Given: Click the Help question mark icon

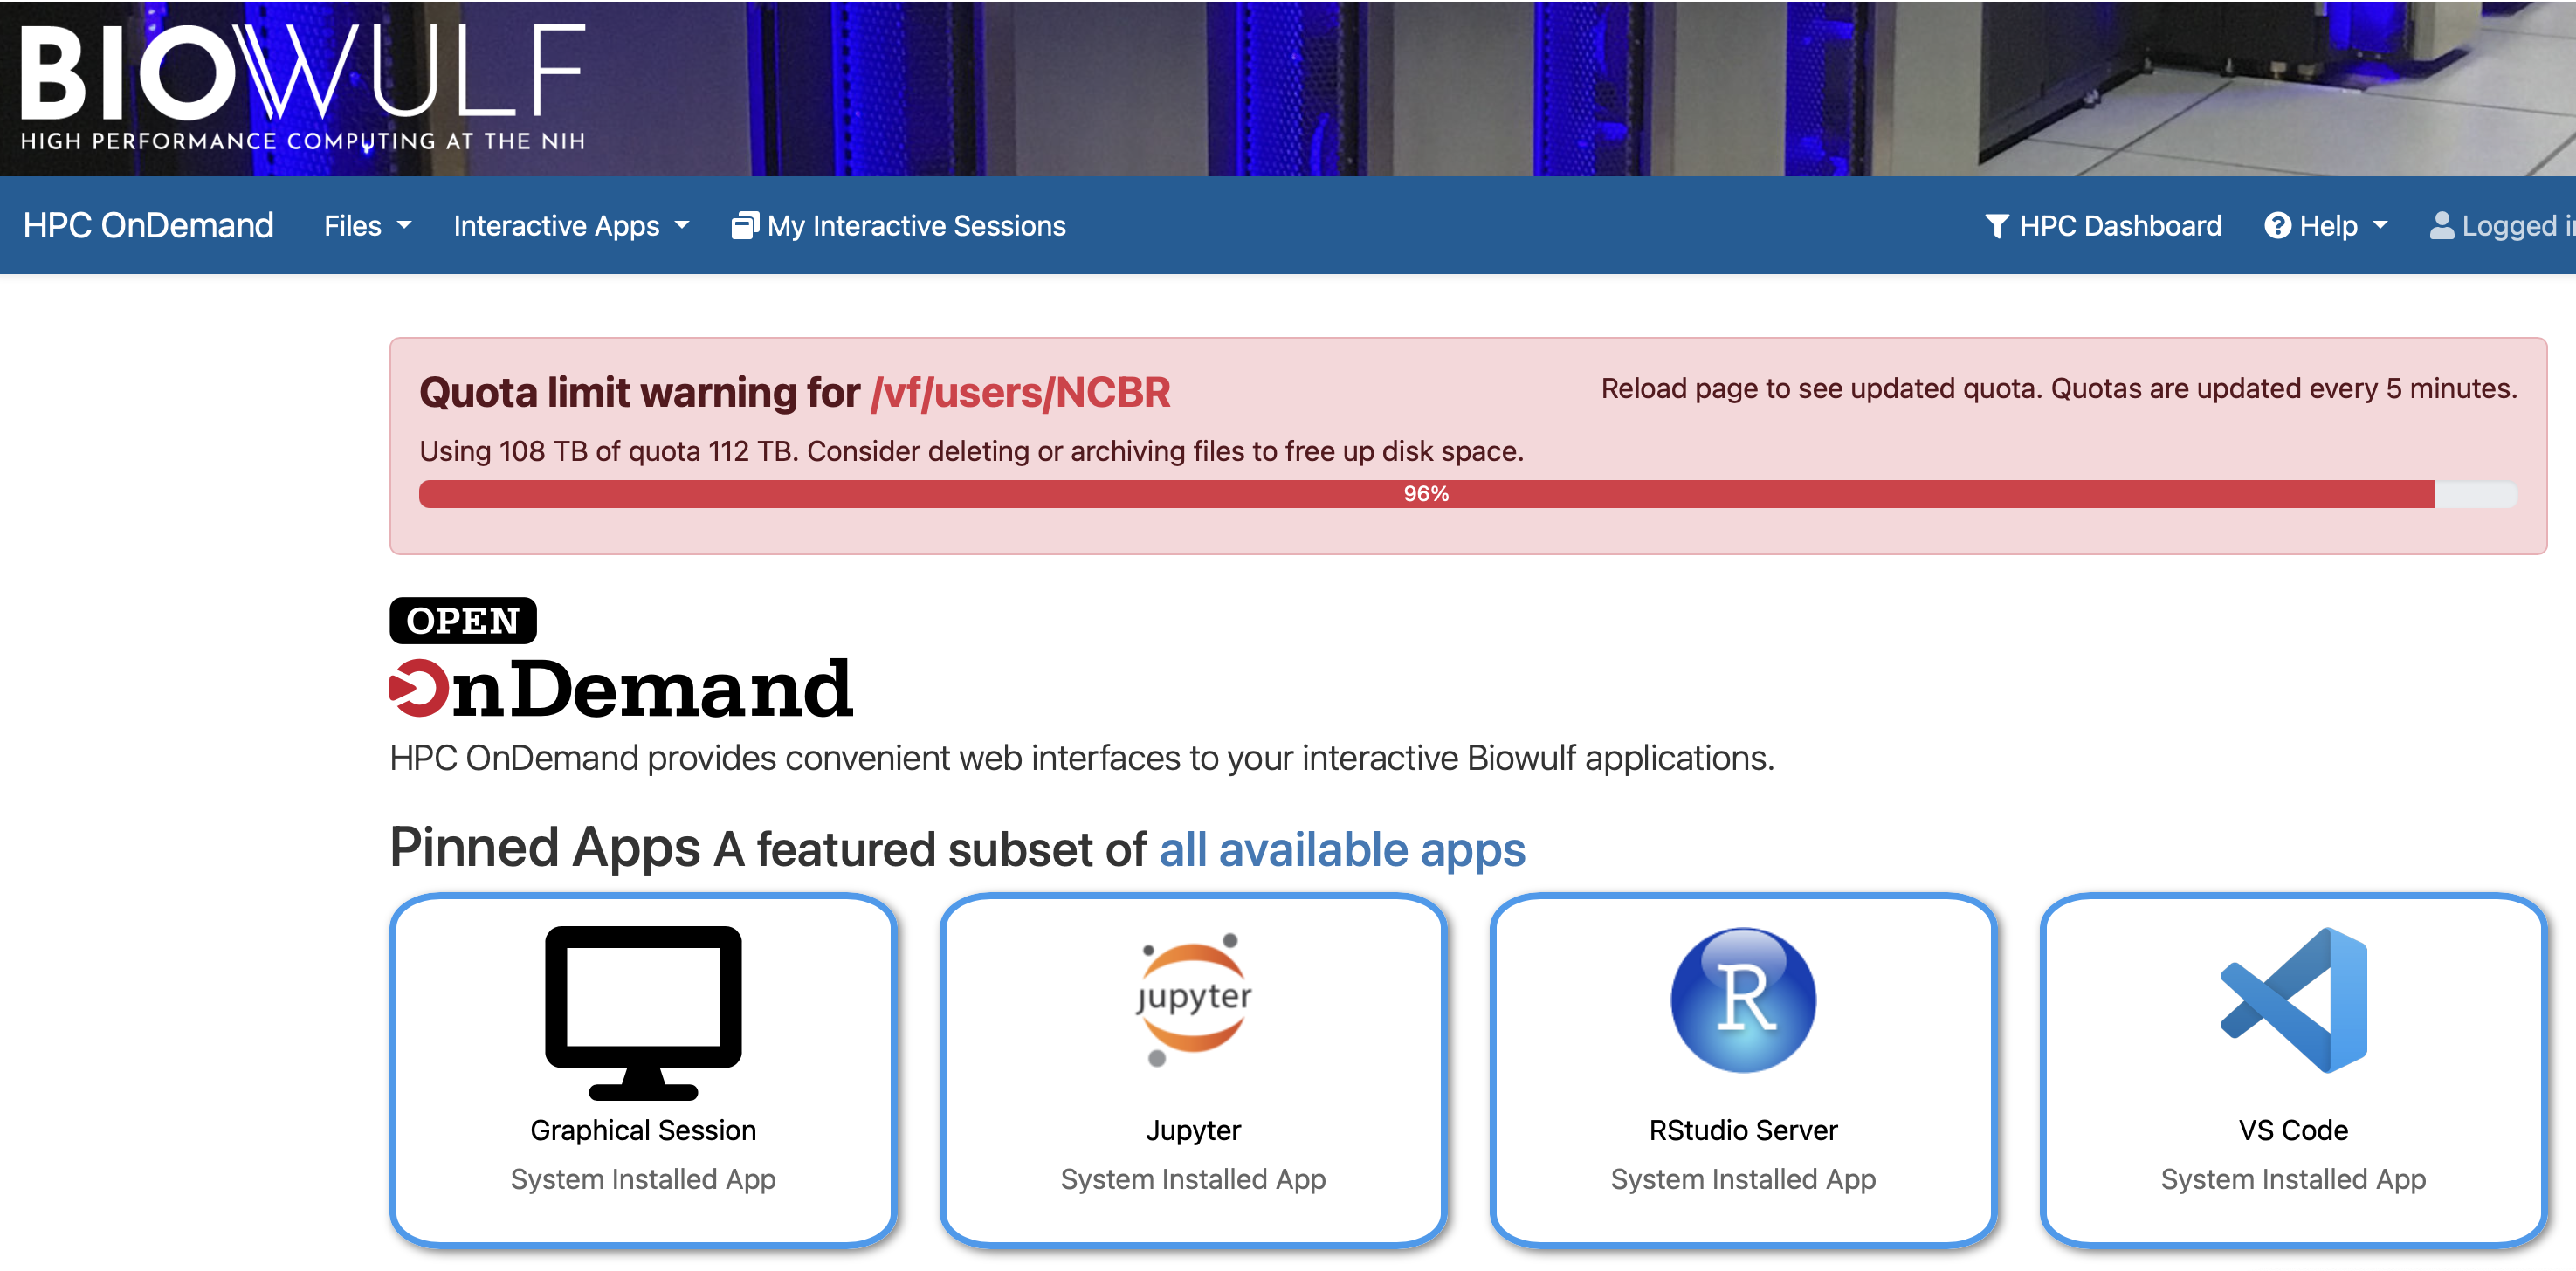Looking at the screenshot, I should [2277, 226].
